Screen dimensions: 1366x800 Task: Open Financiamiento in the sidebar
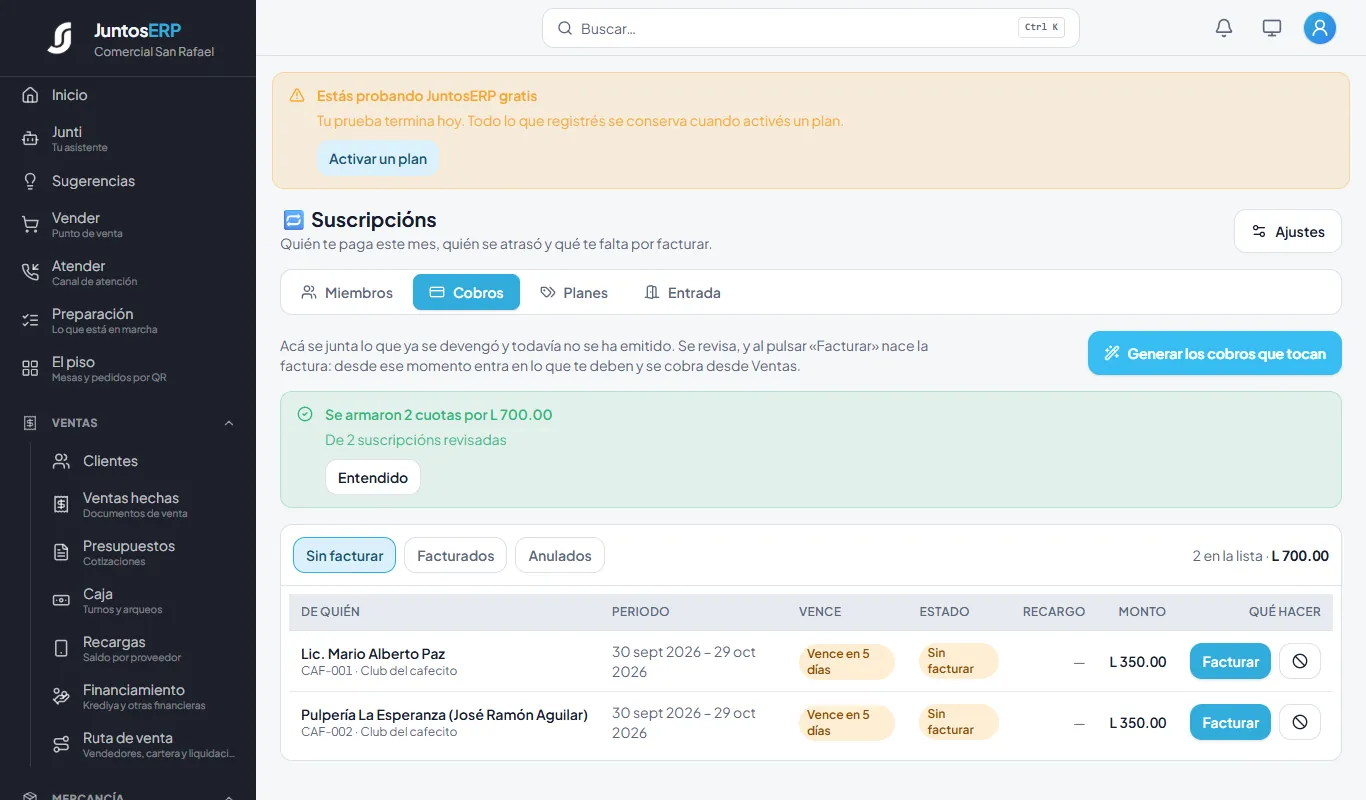tap(144, 696)
